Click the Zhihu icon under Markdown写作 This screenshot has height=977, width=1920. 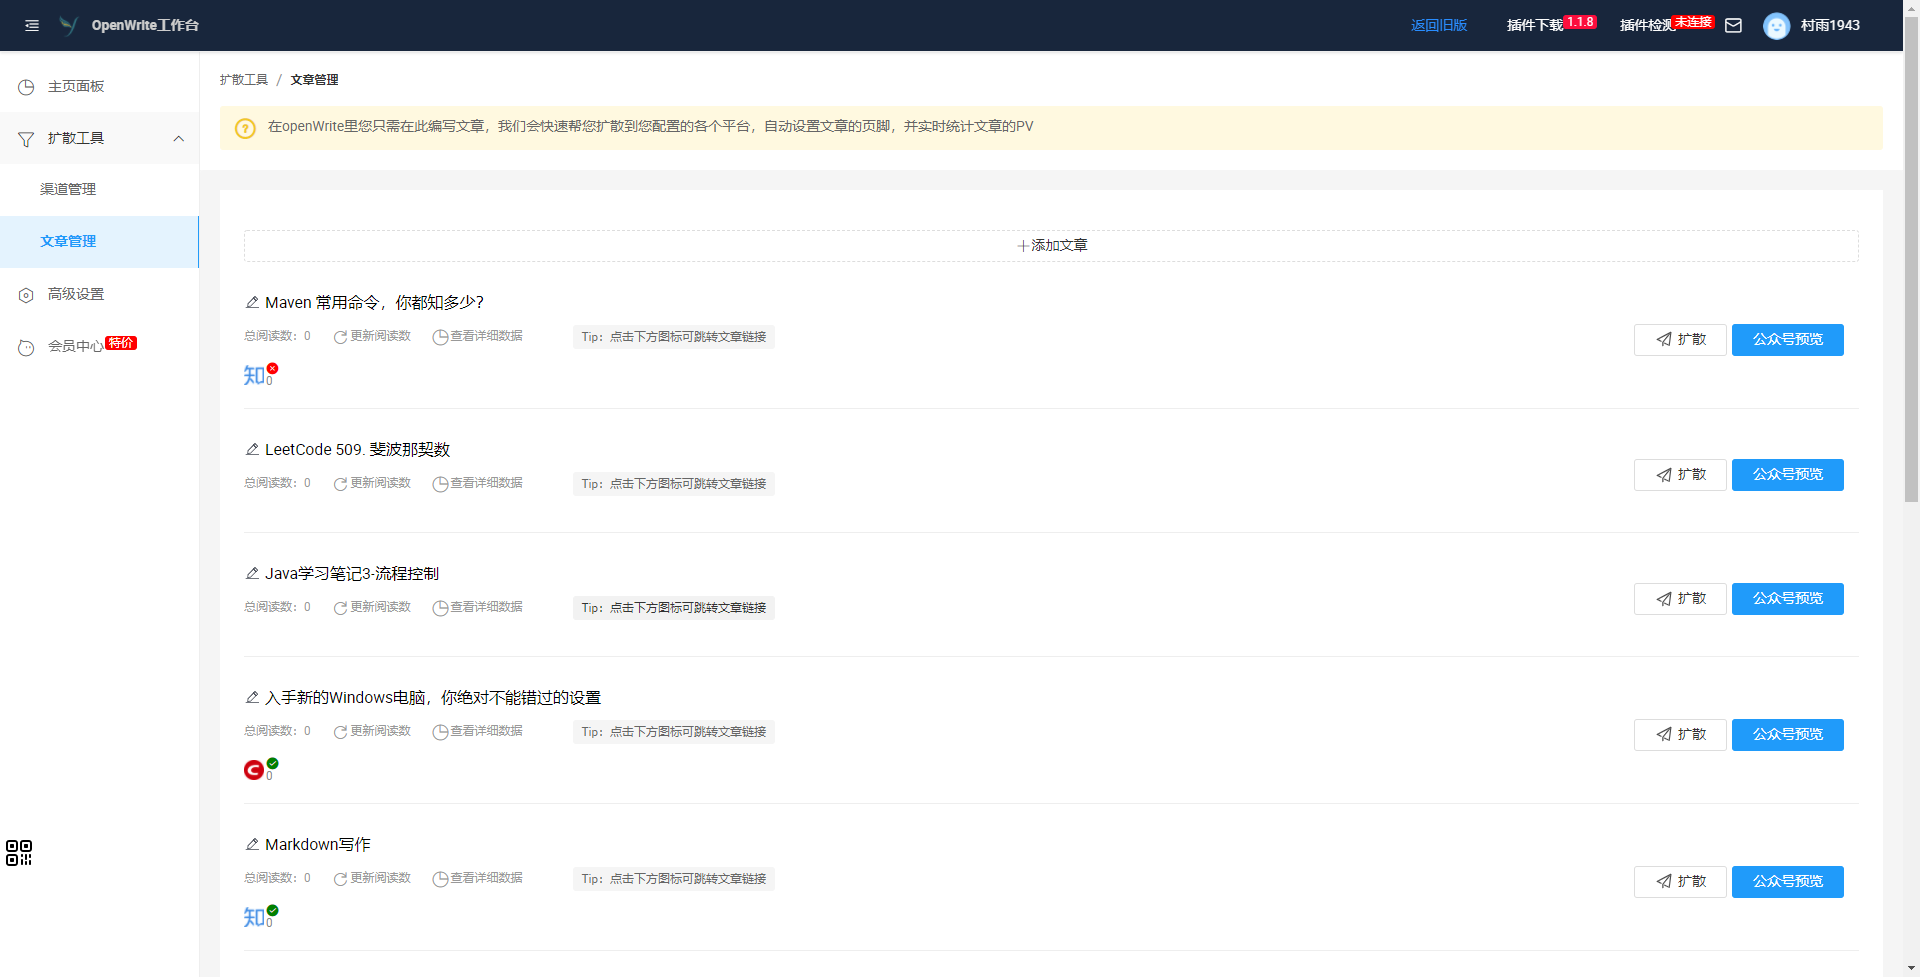coord(255,917)
